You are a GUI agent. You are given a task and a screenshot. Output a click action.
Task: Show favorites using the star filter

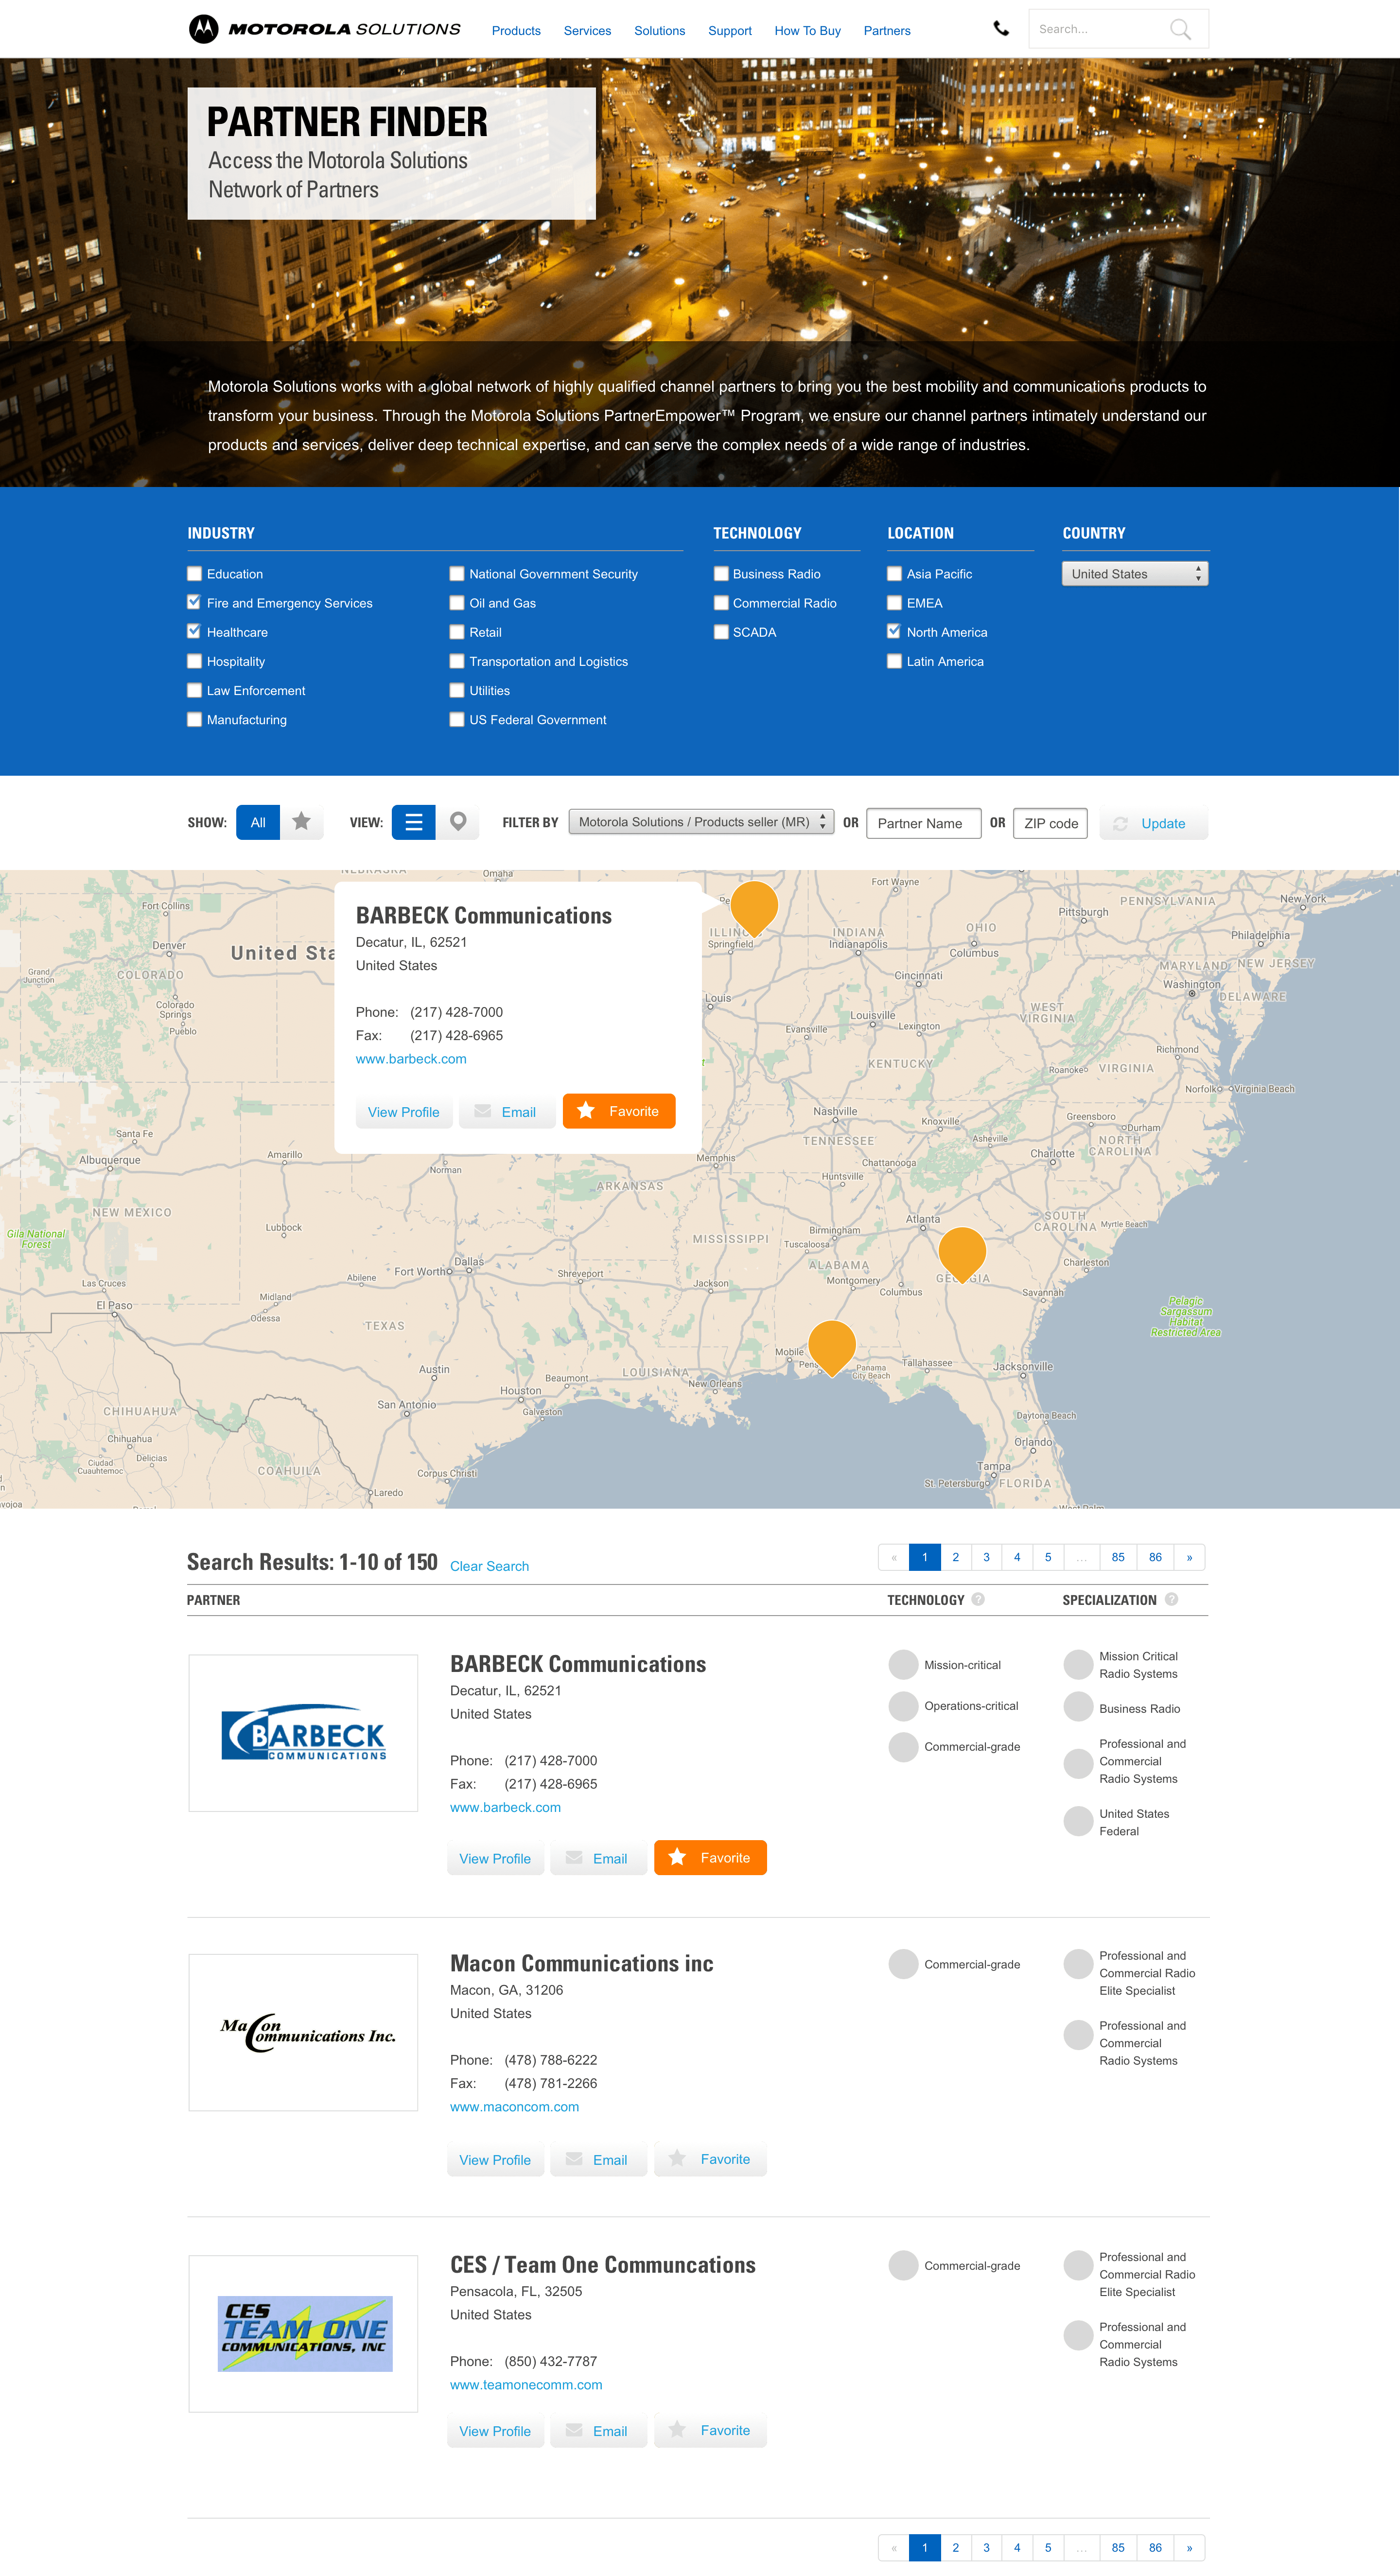(301, 822)
